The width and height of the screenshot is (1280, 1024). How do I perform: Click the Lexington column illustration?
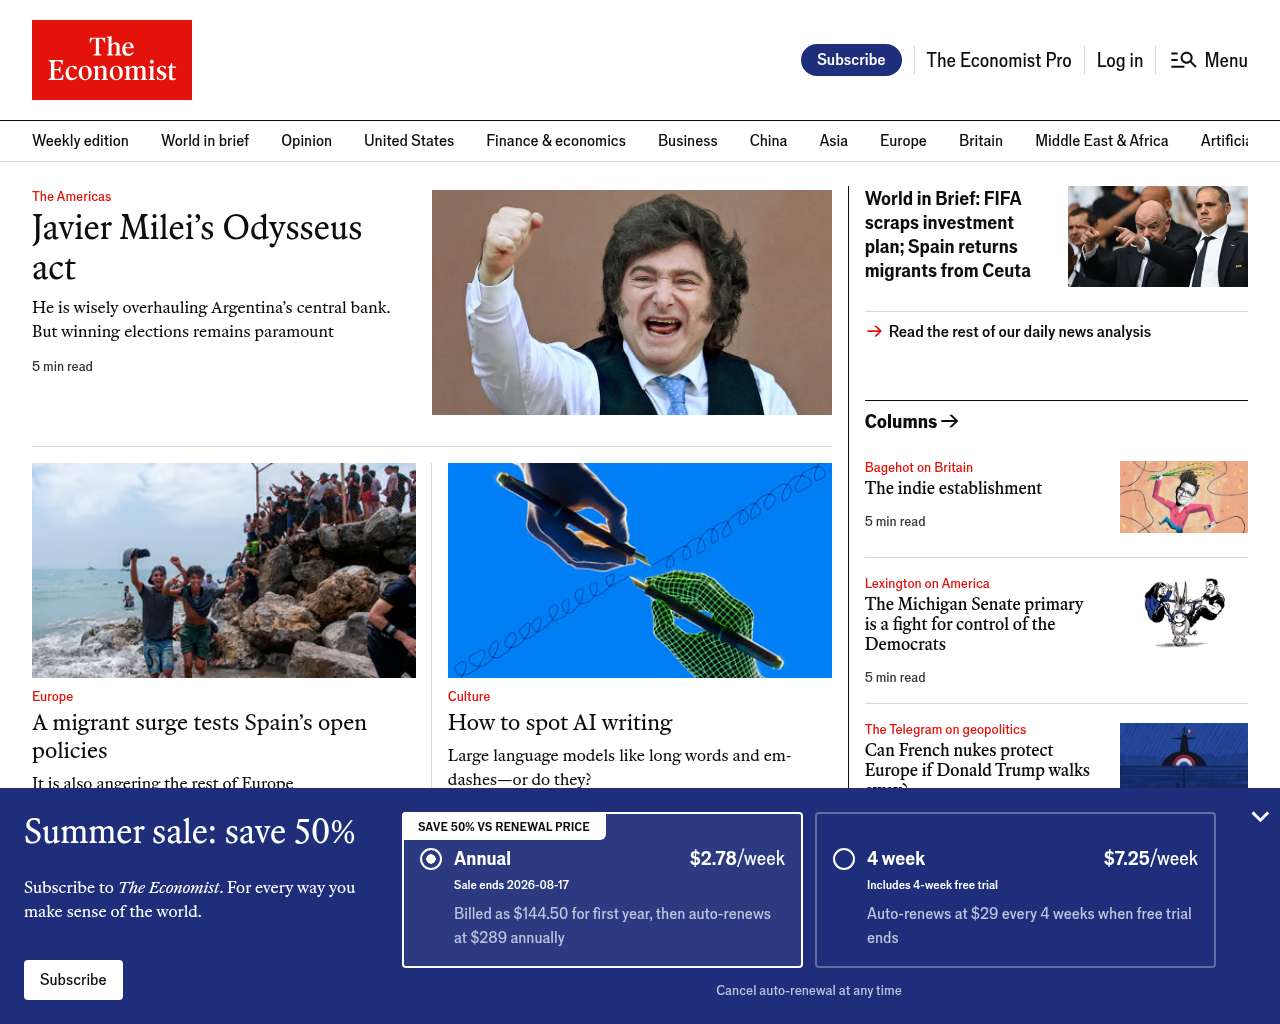coord(1184,613)
